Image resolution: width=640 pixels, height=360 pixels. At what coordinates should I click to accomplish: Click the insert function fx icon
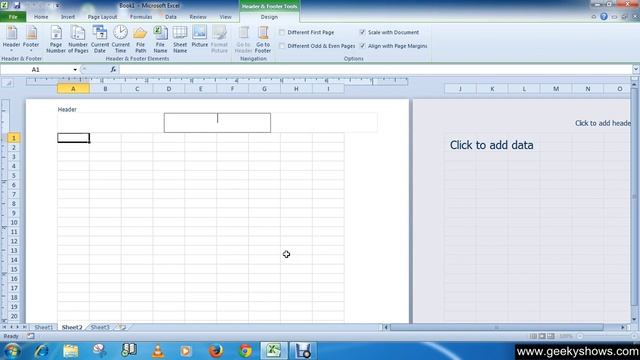[113, 69]
